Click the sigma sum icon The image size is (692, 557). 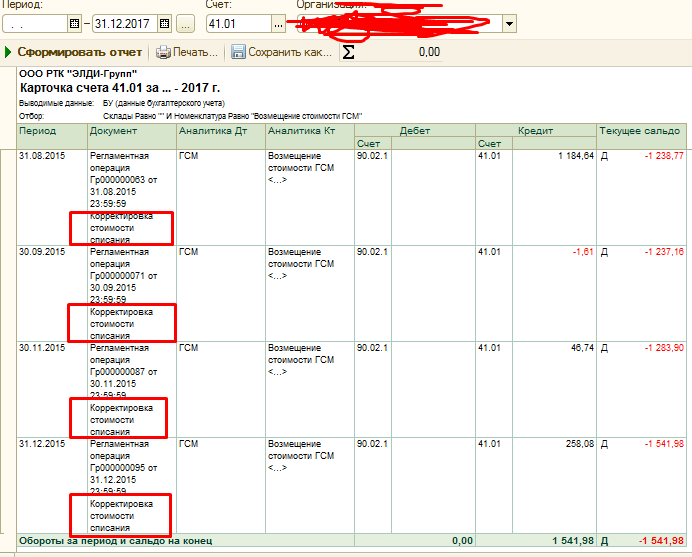348,52
